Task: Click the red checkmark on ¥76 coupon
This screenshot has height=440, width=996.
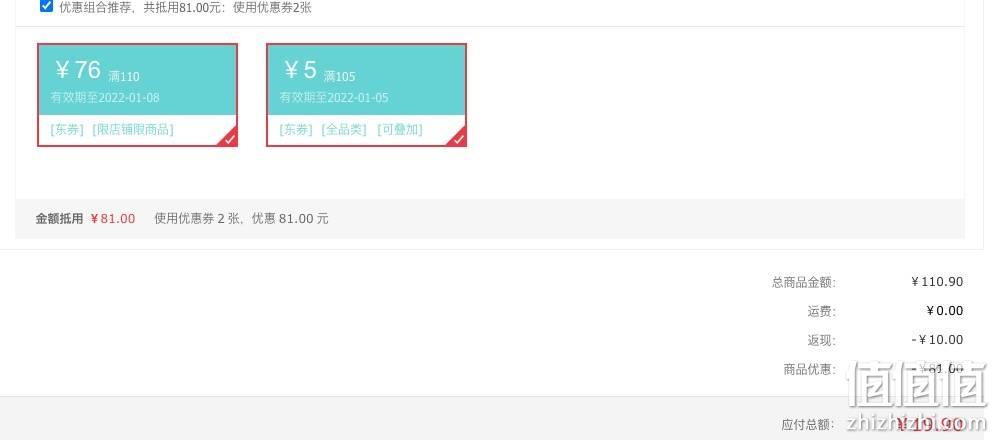Action: point(230,138)
